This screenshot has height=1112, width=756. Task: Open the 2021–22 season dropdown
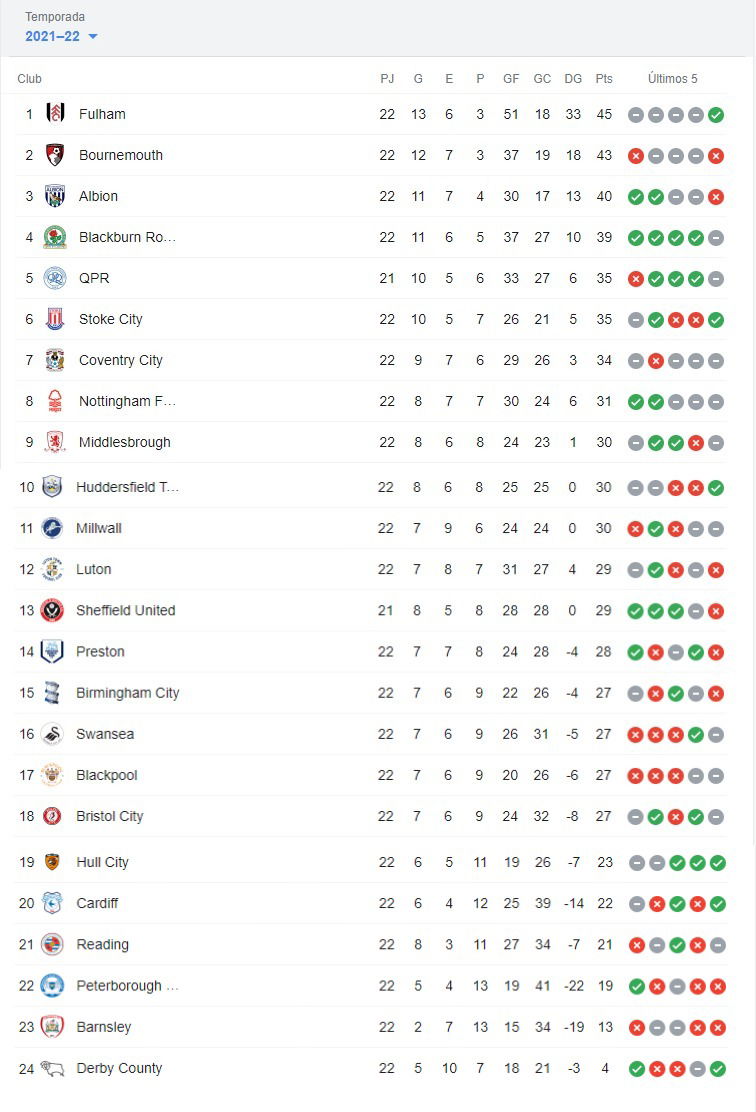(x=61, y=36)
